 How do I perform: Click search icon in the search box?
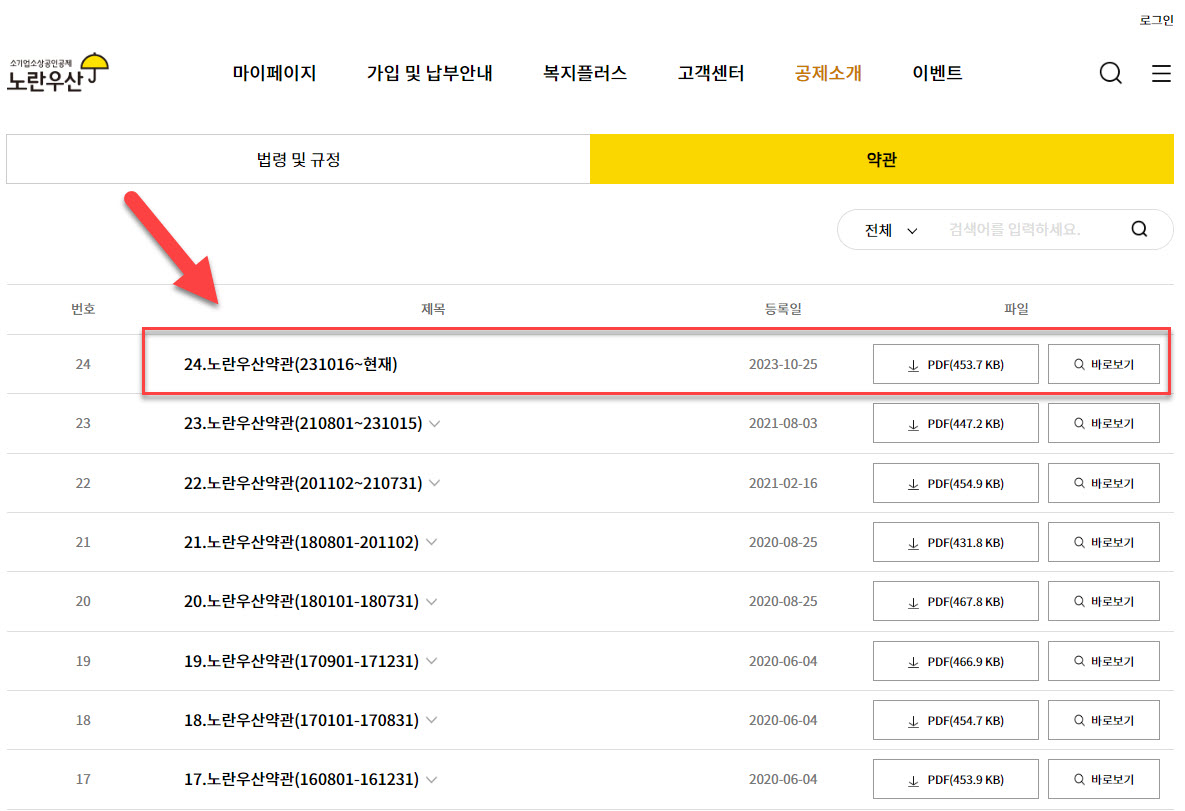pyautogui.click(x=1139, y=229)
